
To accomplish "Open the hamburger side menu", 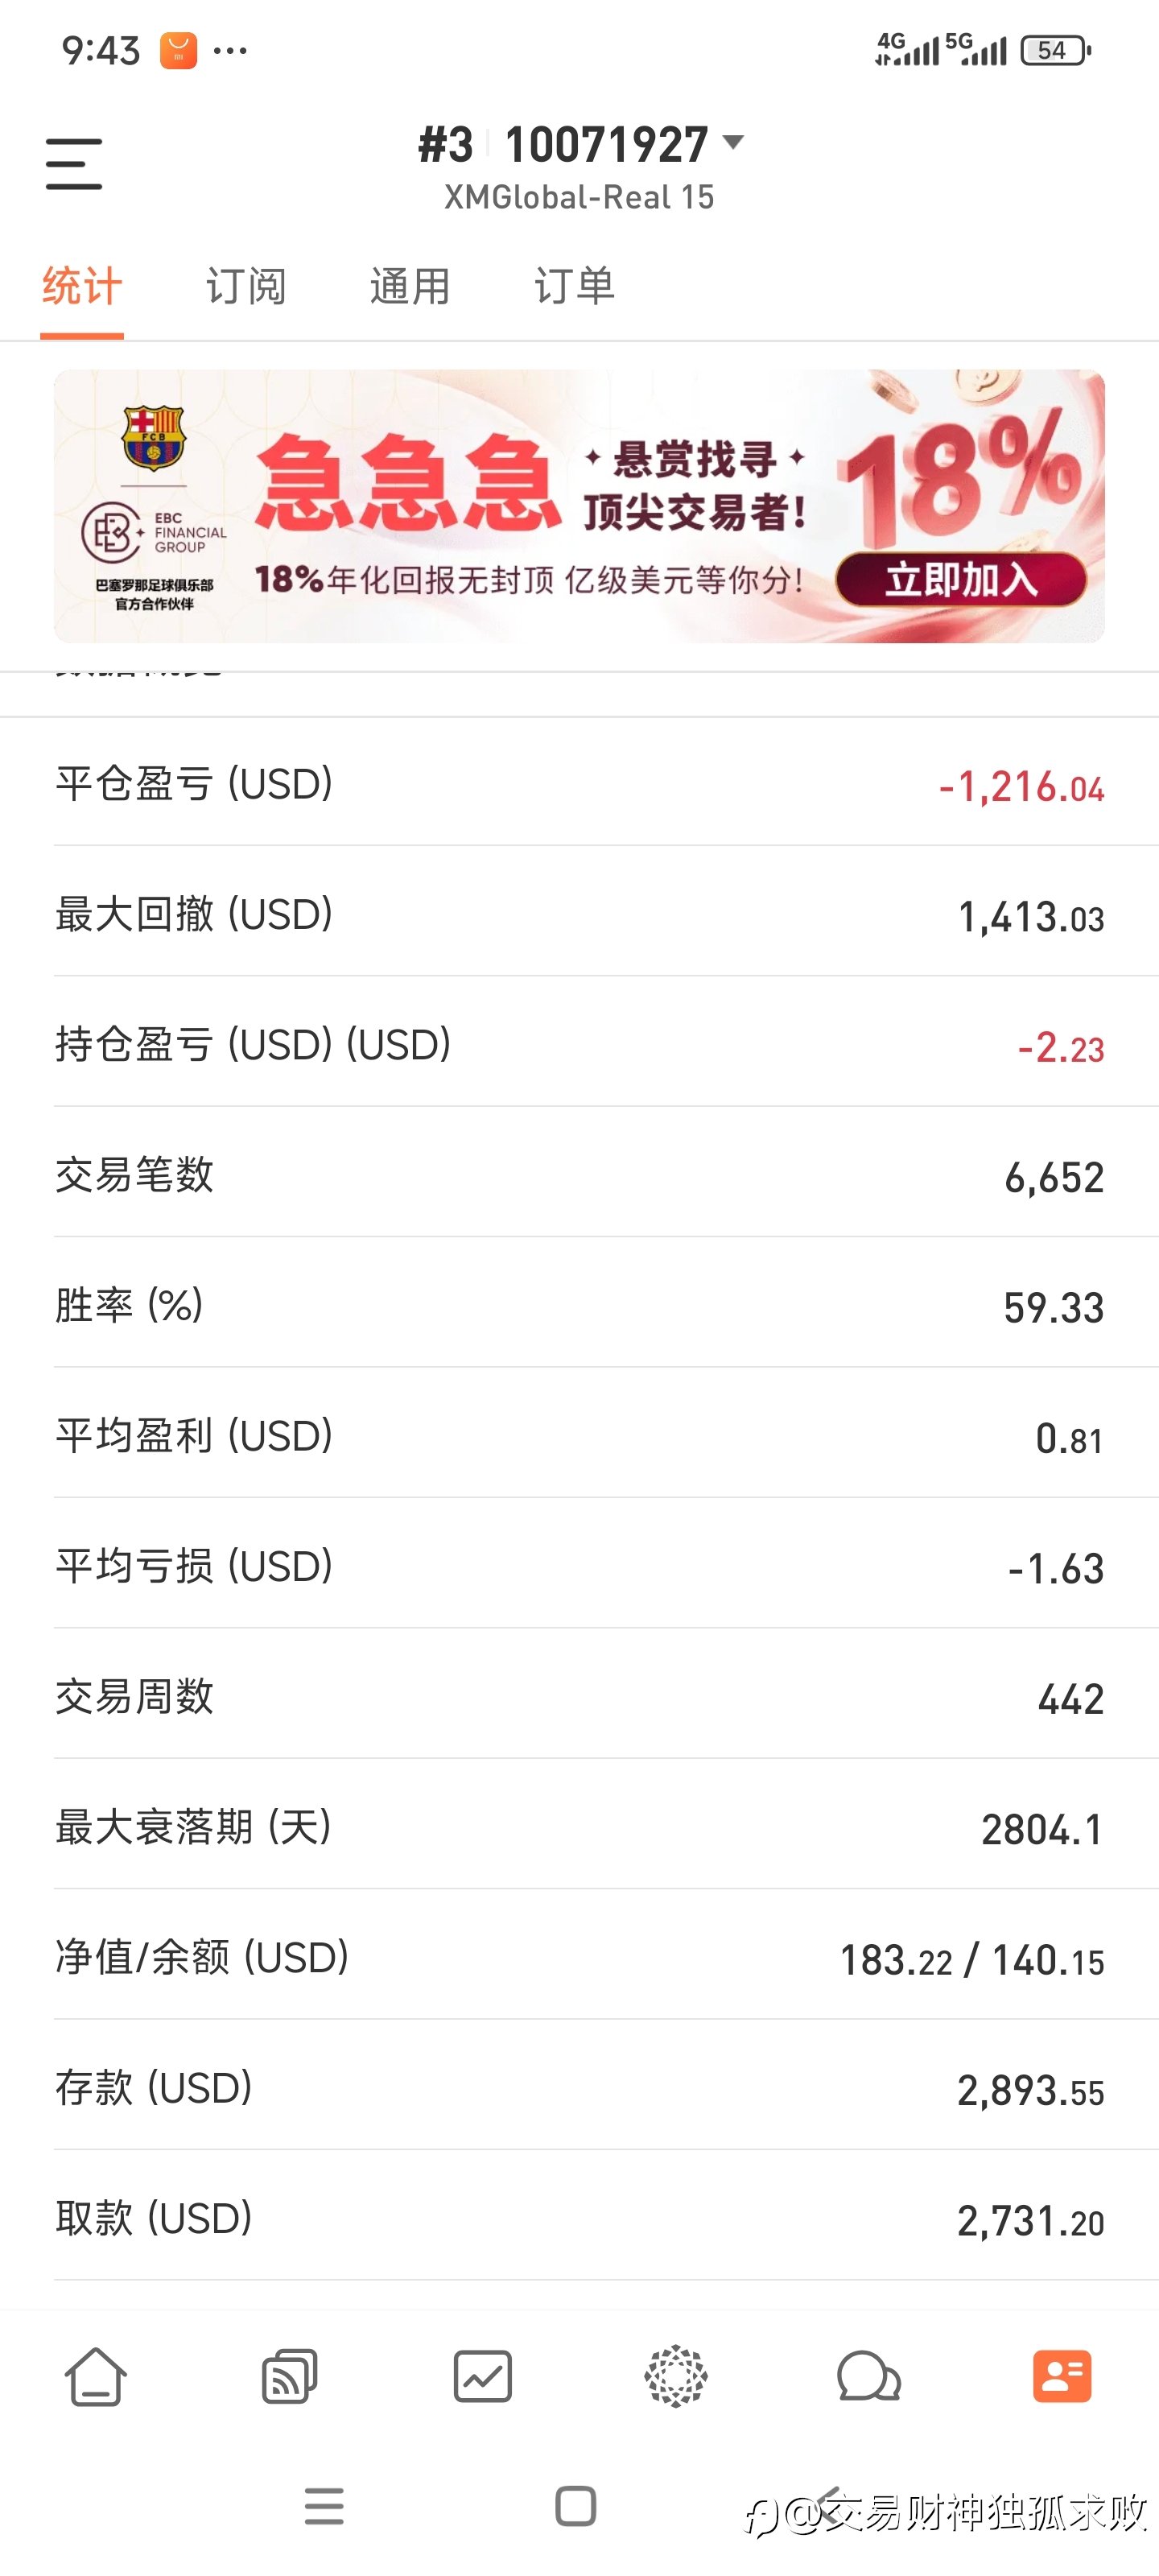I will pyautogui.click(x=74, y=164).
